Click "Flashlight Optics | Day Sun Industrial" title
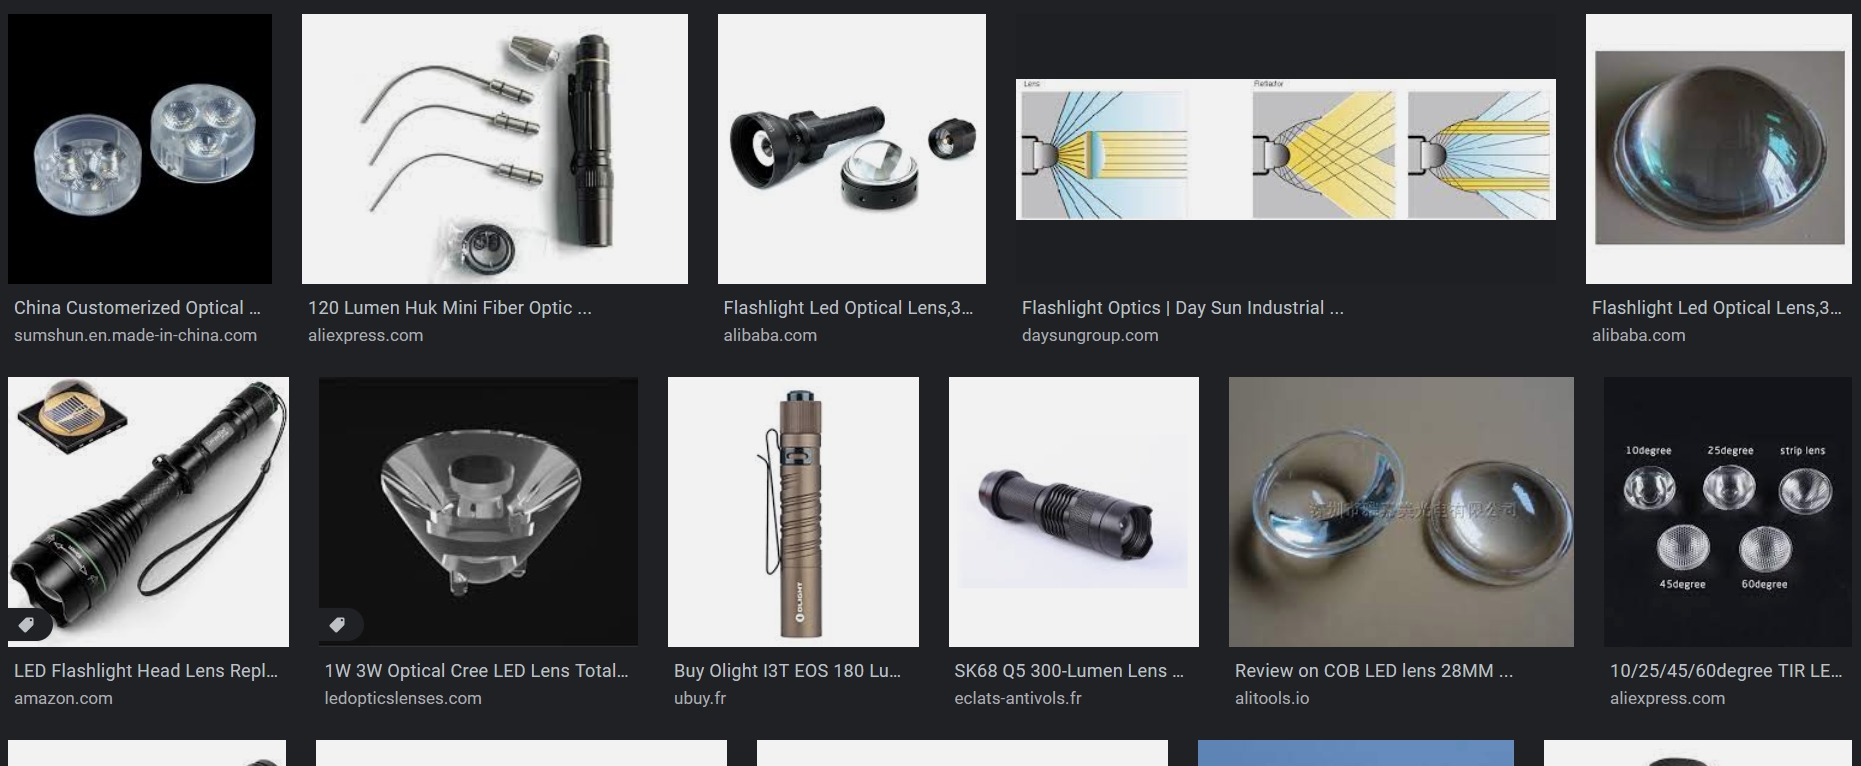The width and height of the screenshot is (1861, 766). point(1173,308)
